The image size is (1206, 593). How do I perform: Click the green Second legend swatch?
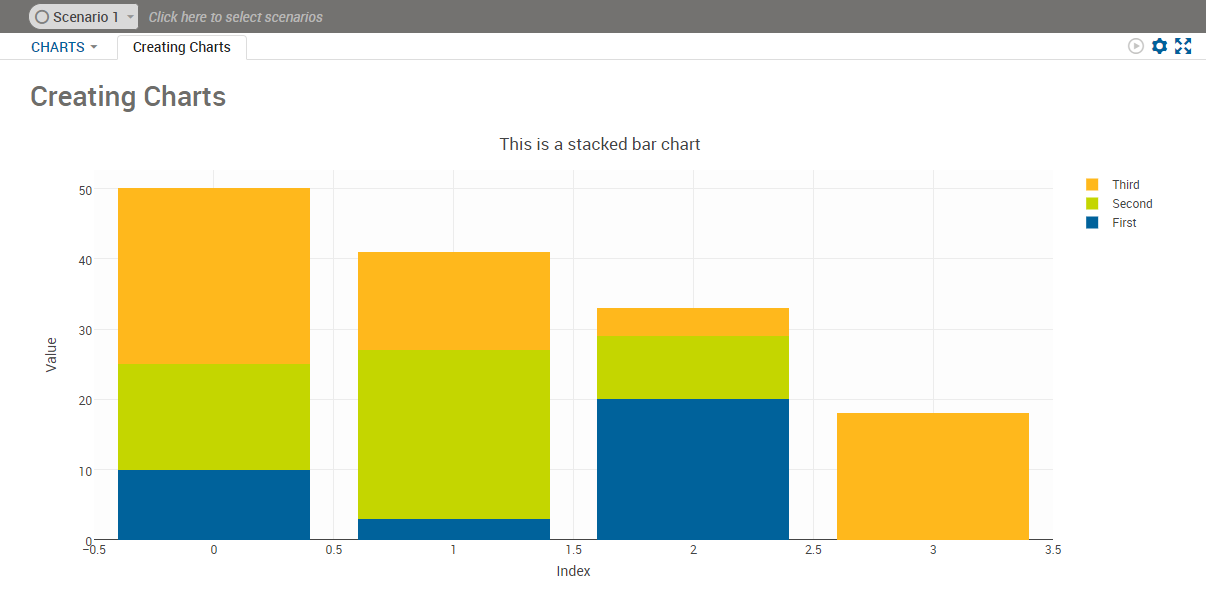[1092, 204]
